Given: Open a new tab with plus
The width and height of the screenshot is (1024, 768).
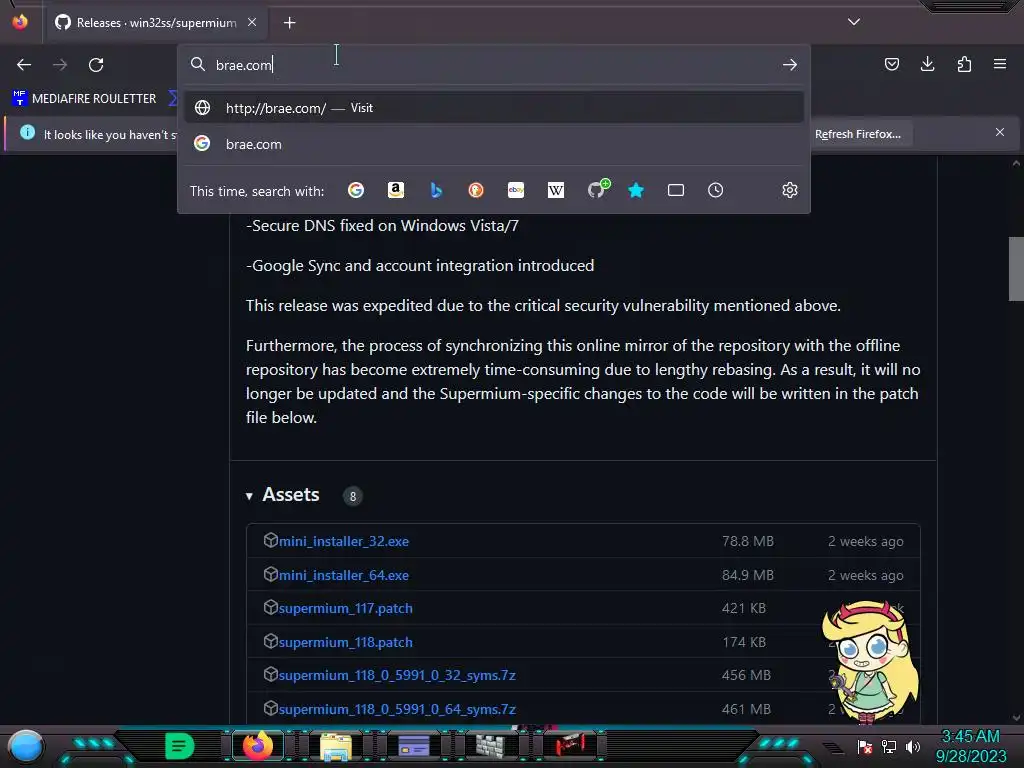Looking at the screenshot, I should click(289, 23).
